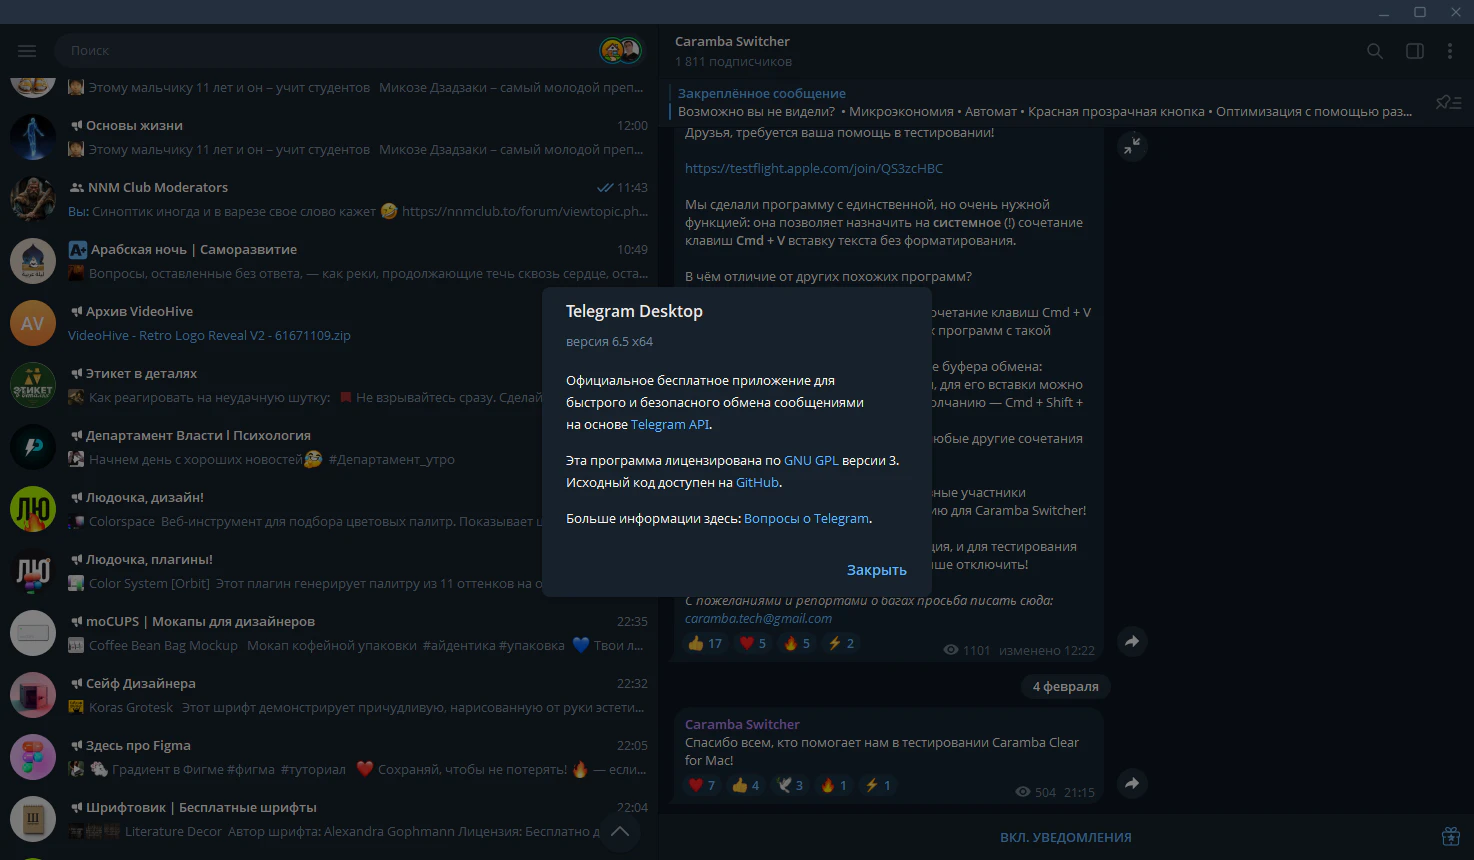Enable notifications with ВКЛ. УВЕДОМЛЕНИЯ
Image resolution: width=1474 pixels, height=860 pixels.
click(x=1066, y=837)
